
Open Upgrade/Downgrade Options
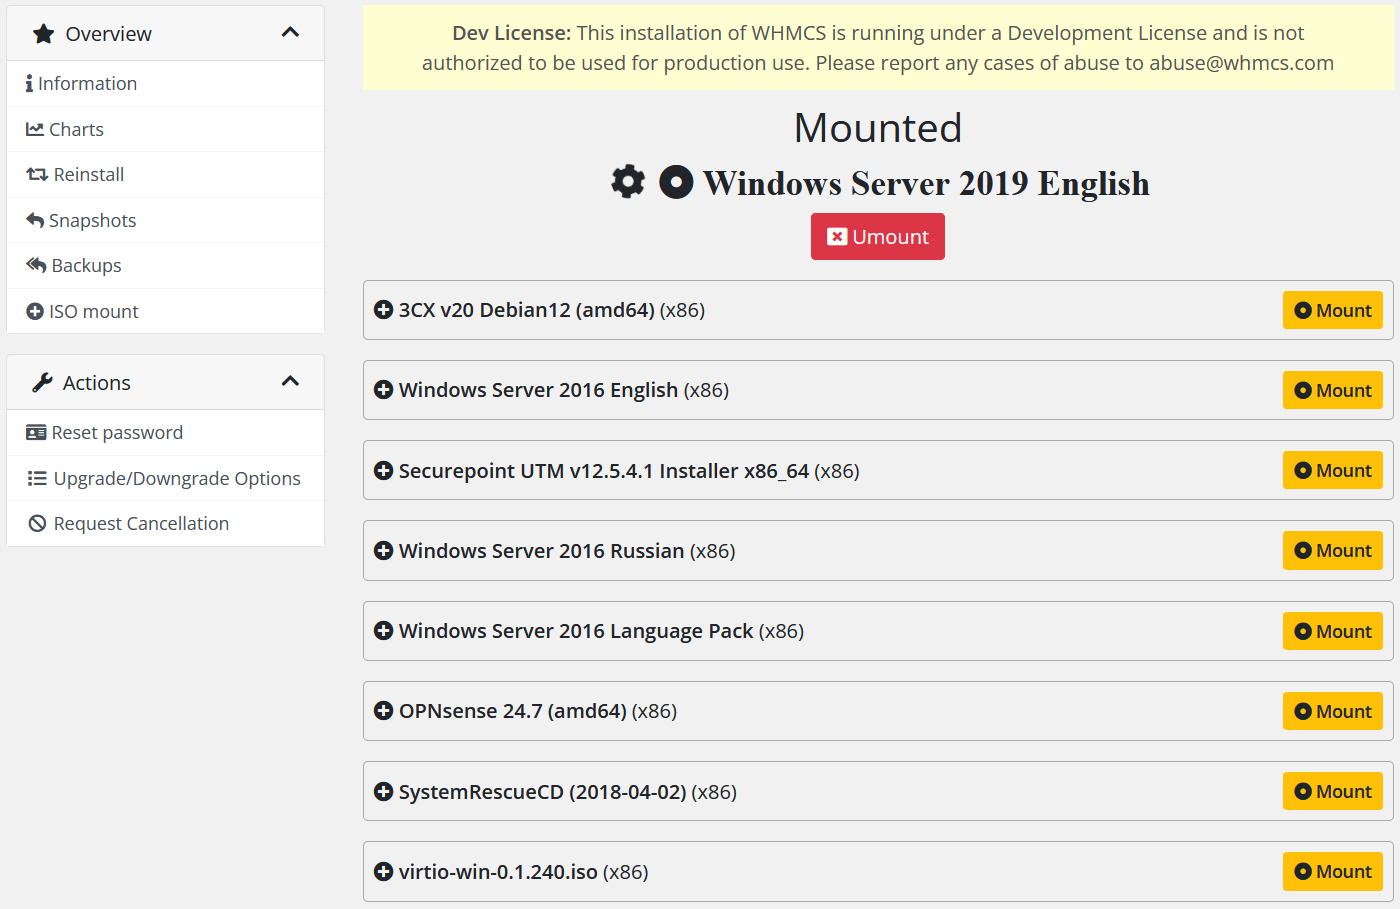coord(166,479)
